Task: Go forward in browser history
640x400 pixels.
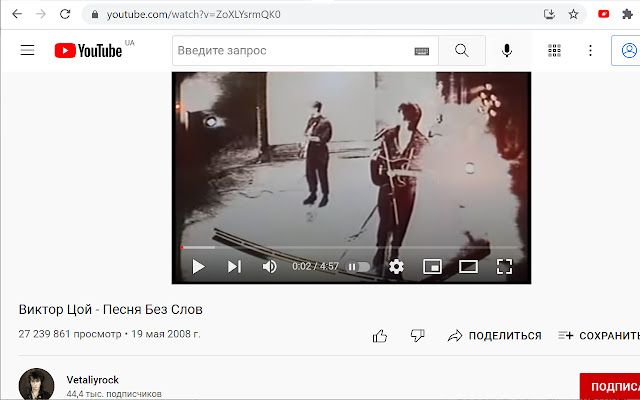Action: click(x=41, y=14)
